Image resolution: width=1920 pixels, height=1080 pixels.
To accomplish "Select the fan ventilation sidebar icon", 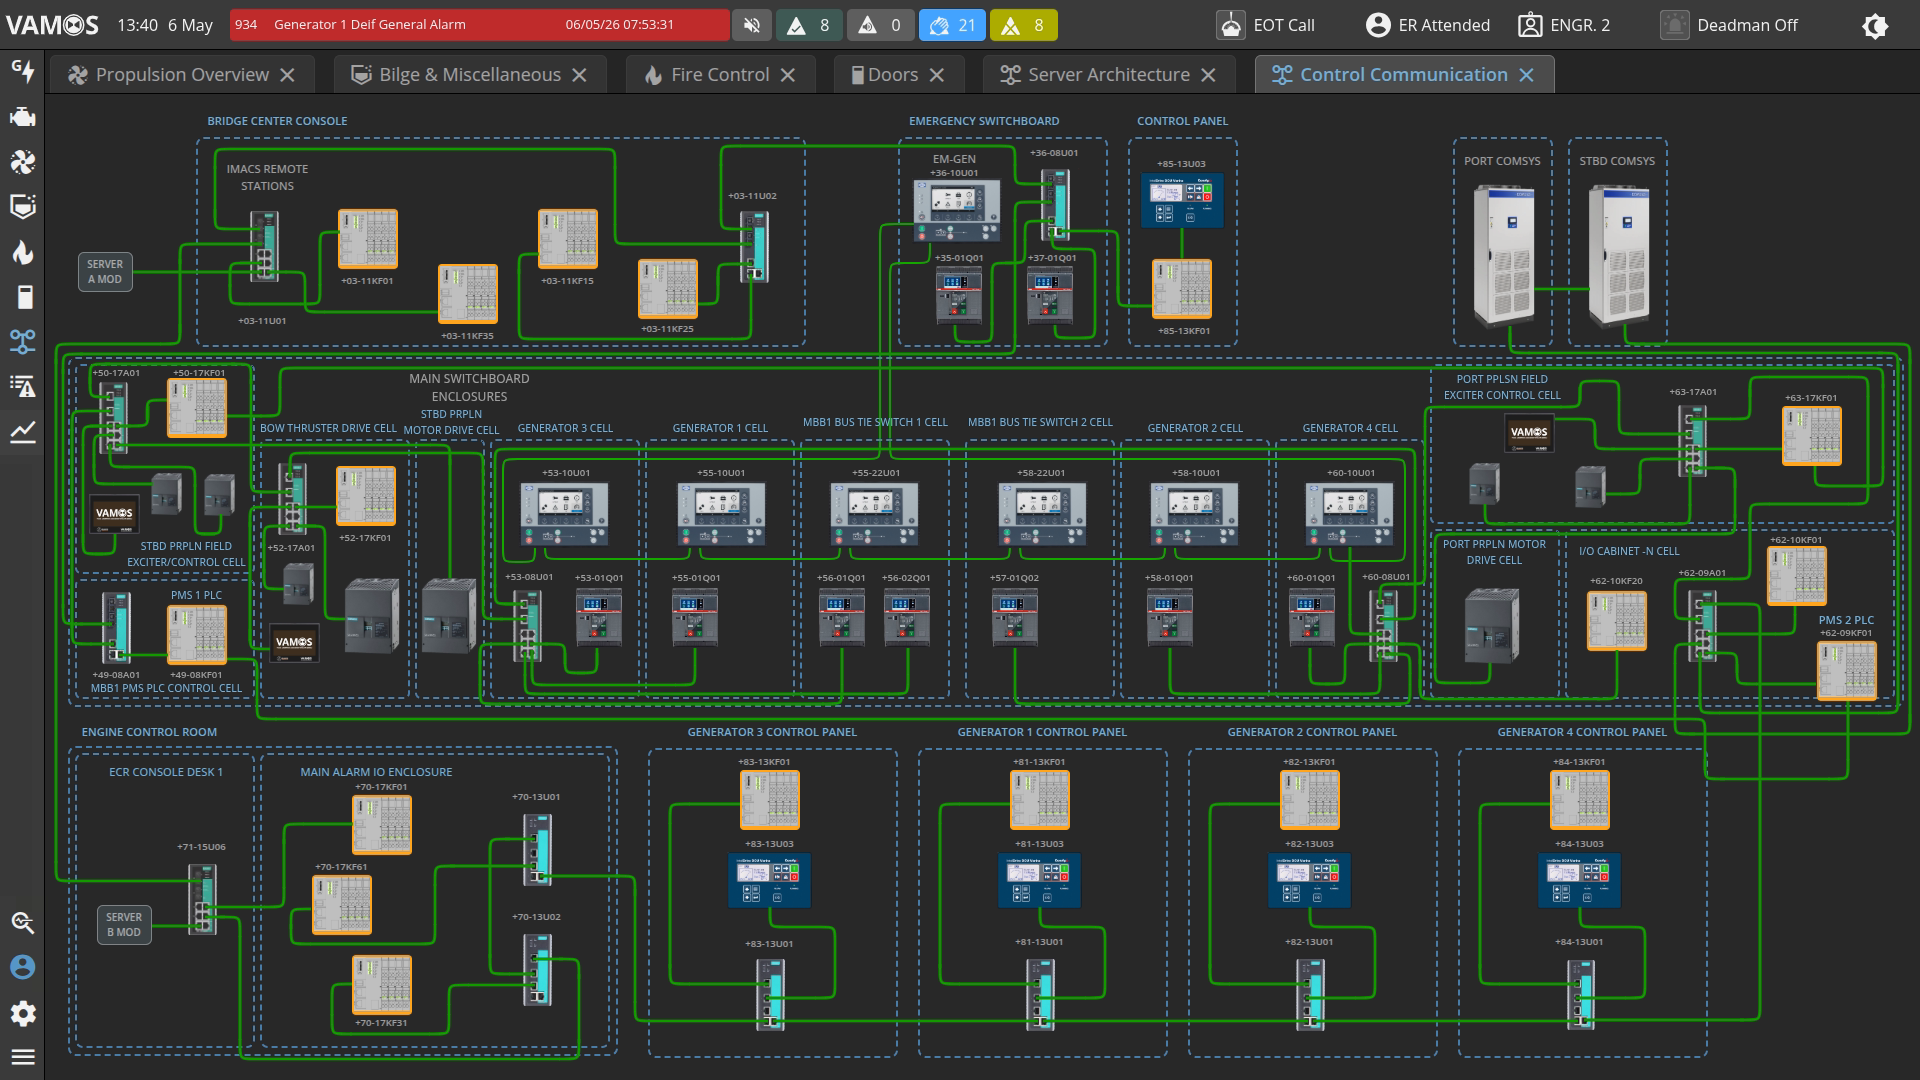I will (x=22, y=162).
